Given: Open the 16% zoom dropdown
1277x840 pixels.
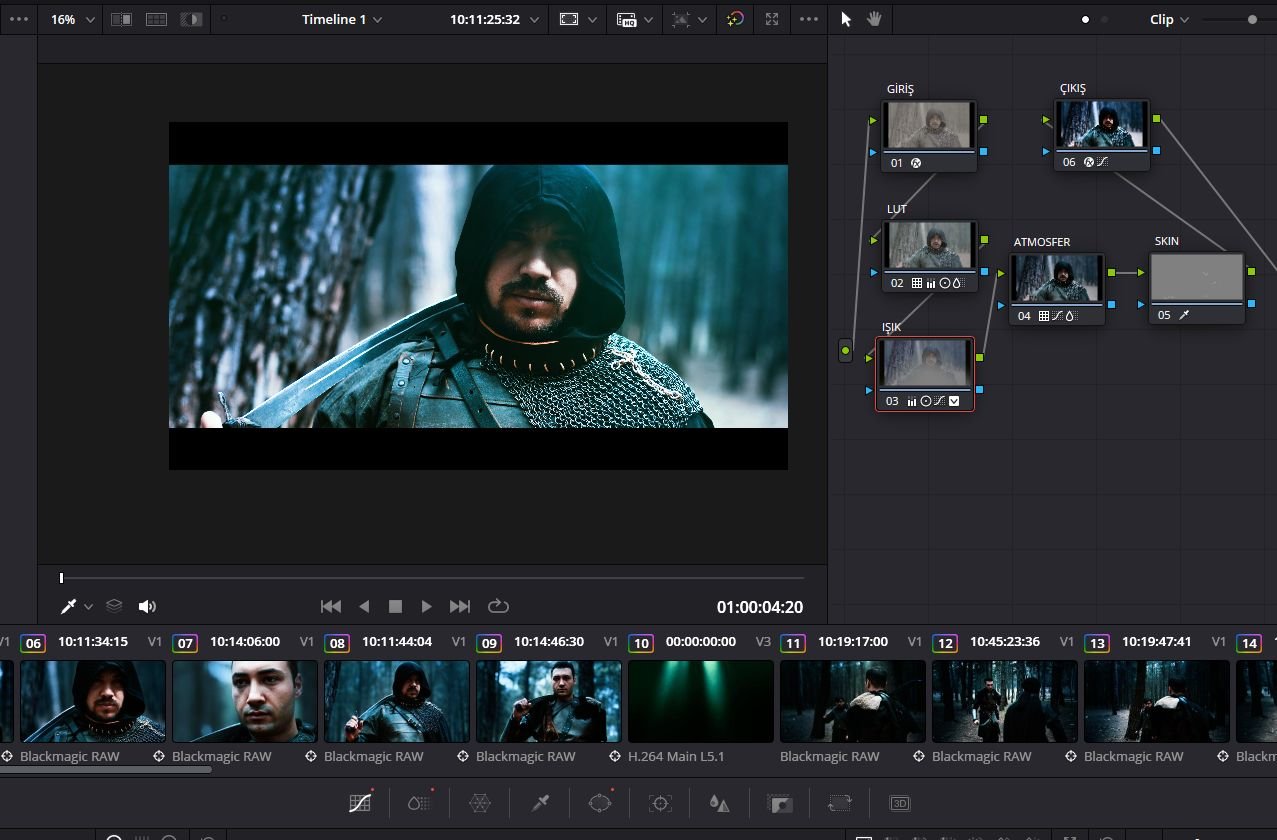Looking at the screenshot, I should (x=74, y=19).
